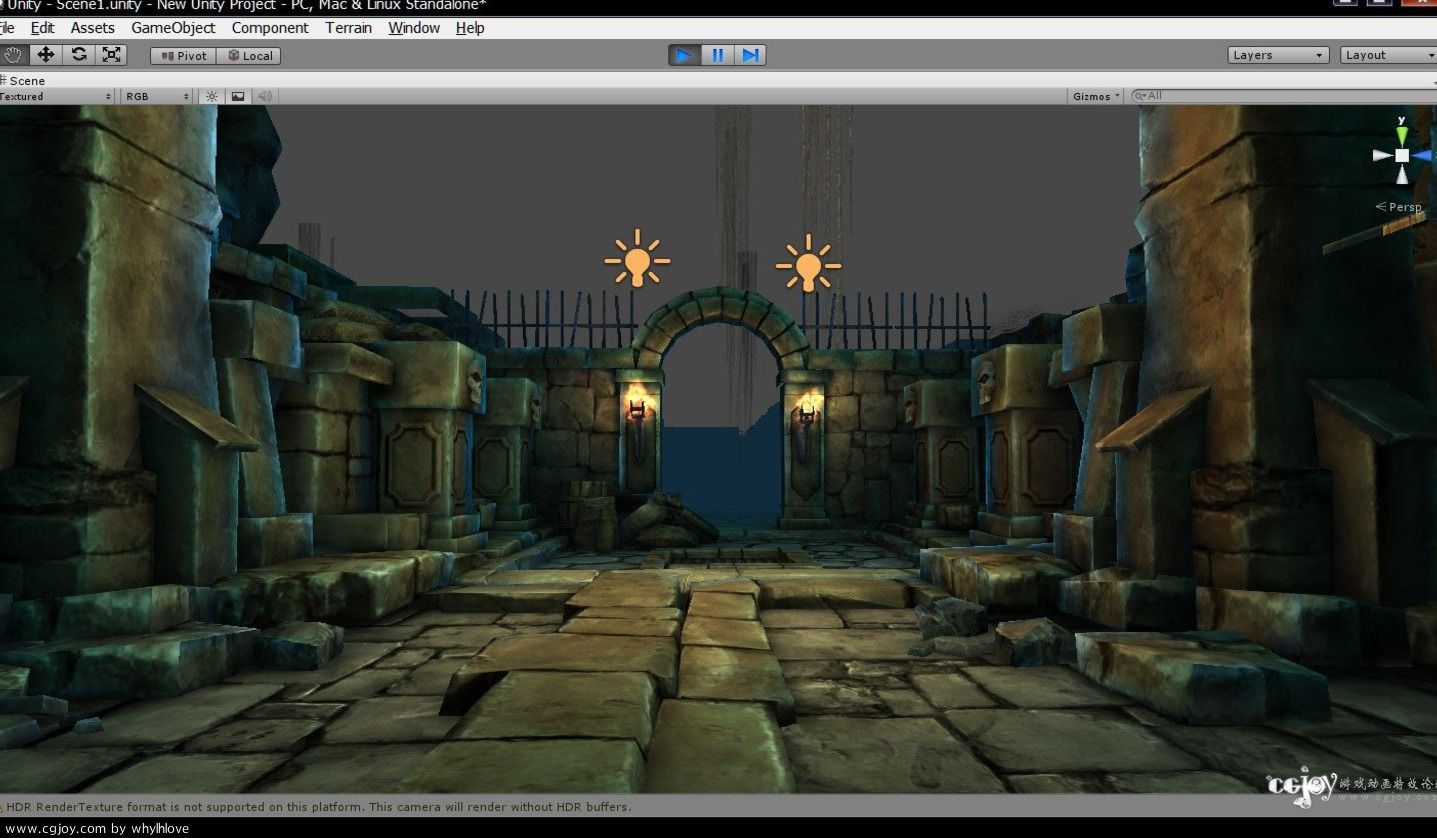
Task: Click the bottom white axis cone
Action: click(x=1402, y=175)
